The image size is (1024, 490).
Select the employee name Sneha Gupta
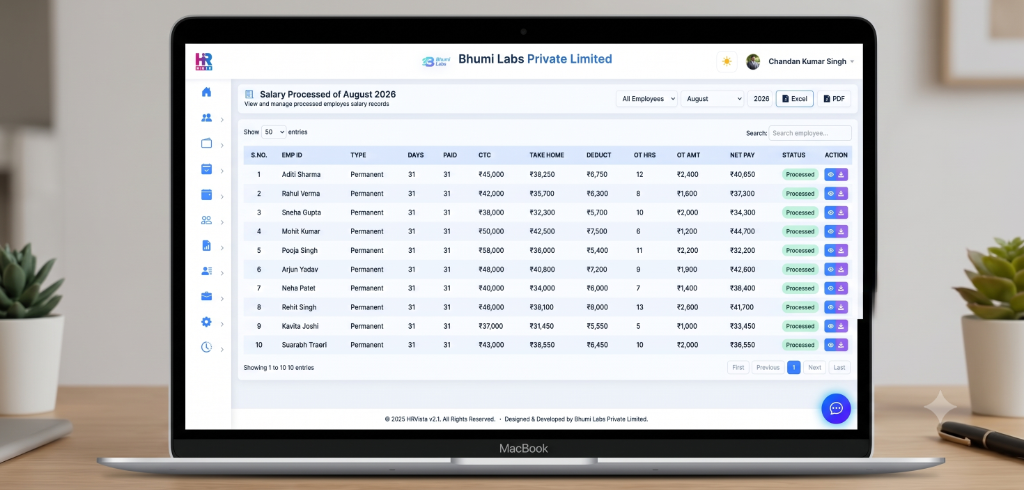pos(301,212)
